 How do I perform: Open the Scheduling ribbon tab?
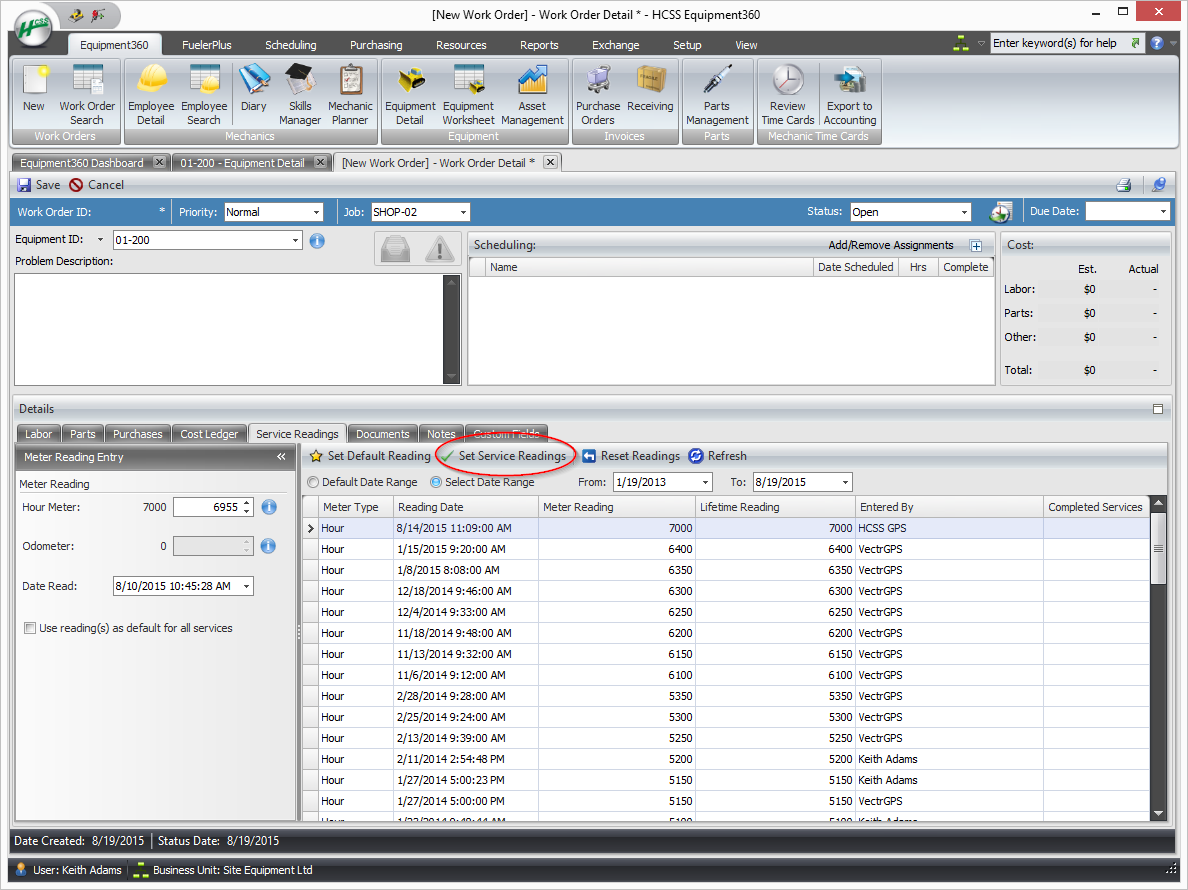[290, 45]
